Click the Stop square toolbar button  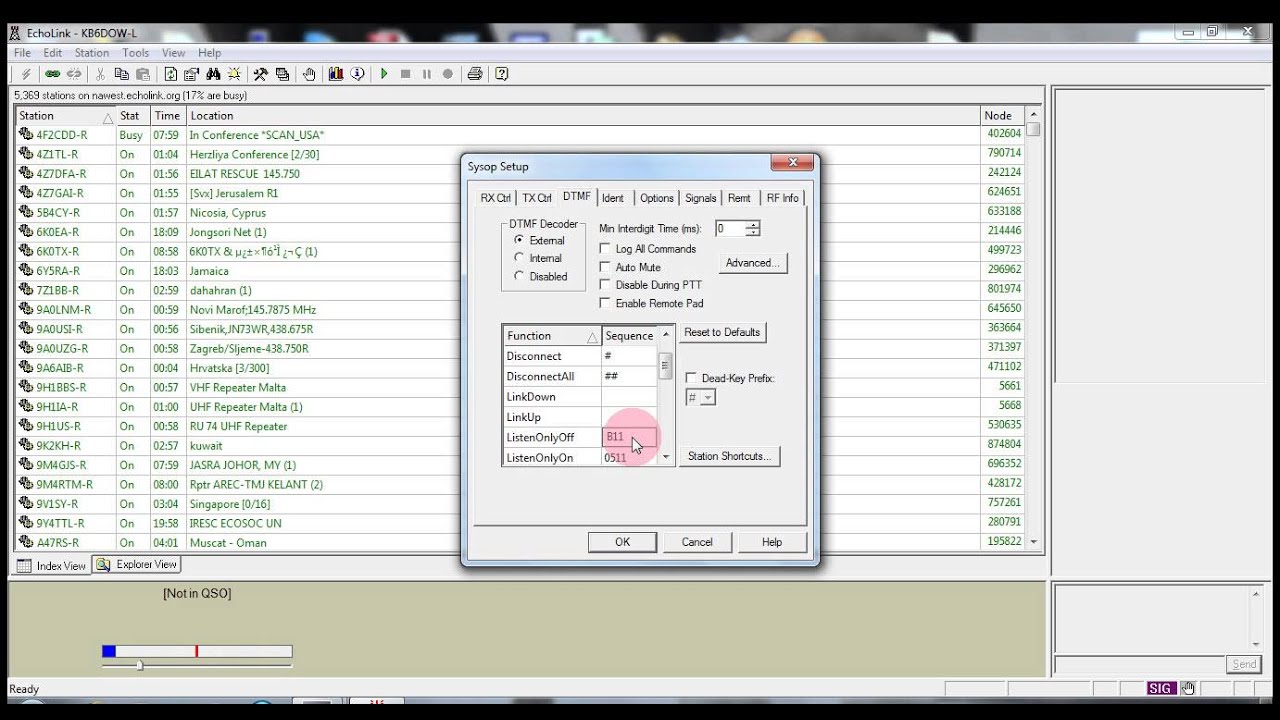pos(405,74)
